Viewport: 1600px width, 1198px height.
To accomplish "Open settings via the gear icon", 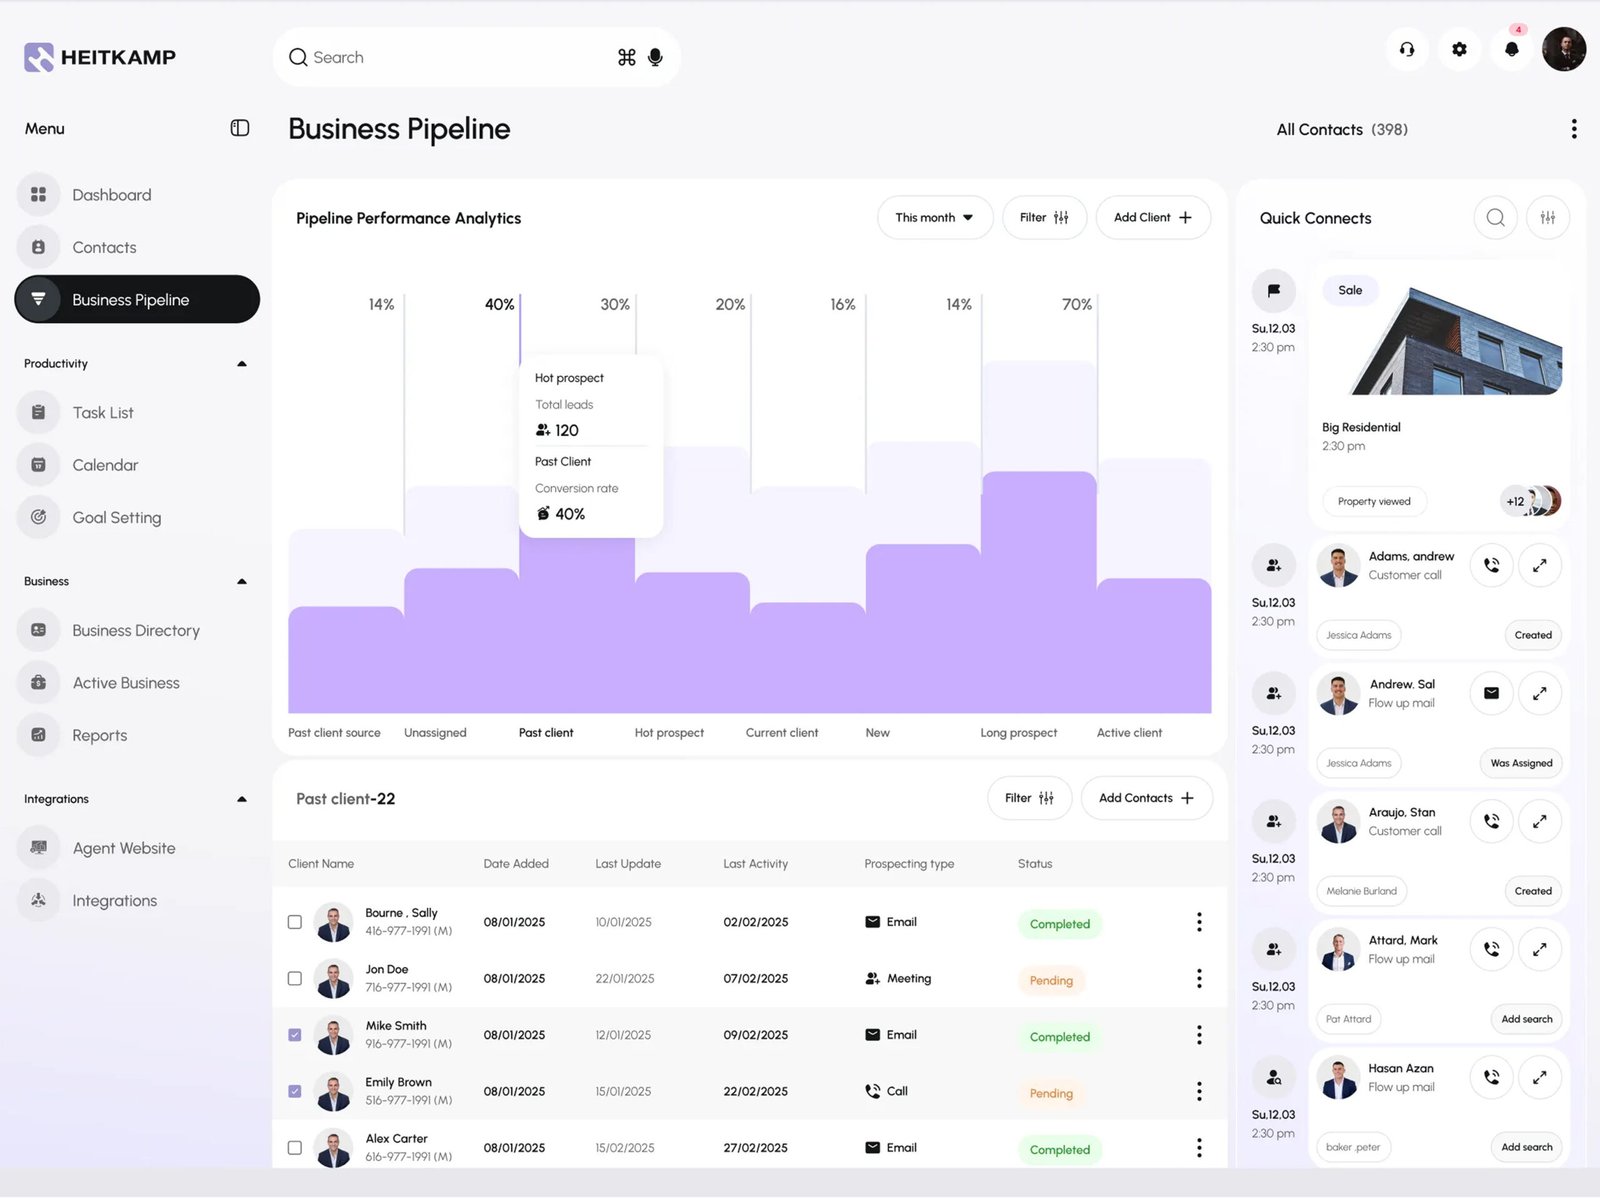I will tap(1459, 49).
